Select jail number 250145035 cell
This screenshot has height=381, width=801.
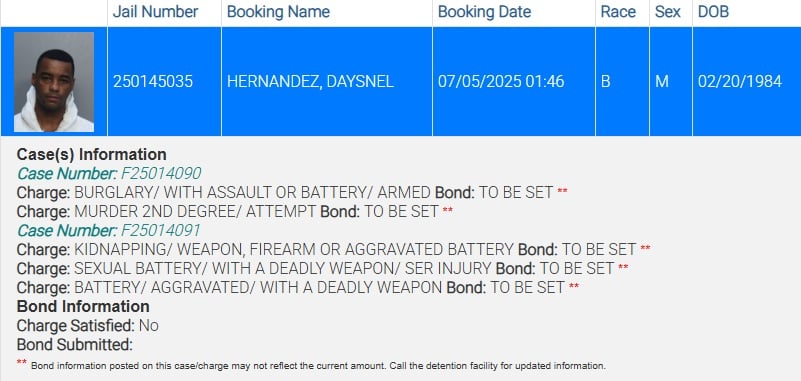[164, 82]
